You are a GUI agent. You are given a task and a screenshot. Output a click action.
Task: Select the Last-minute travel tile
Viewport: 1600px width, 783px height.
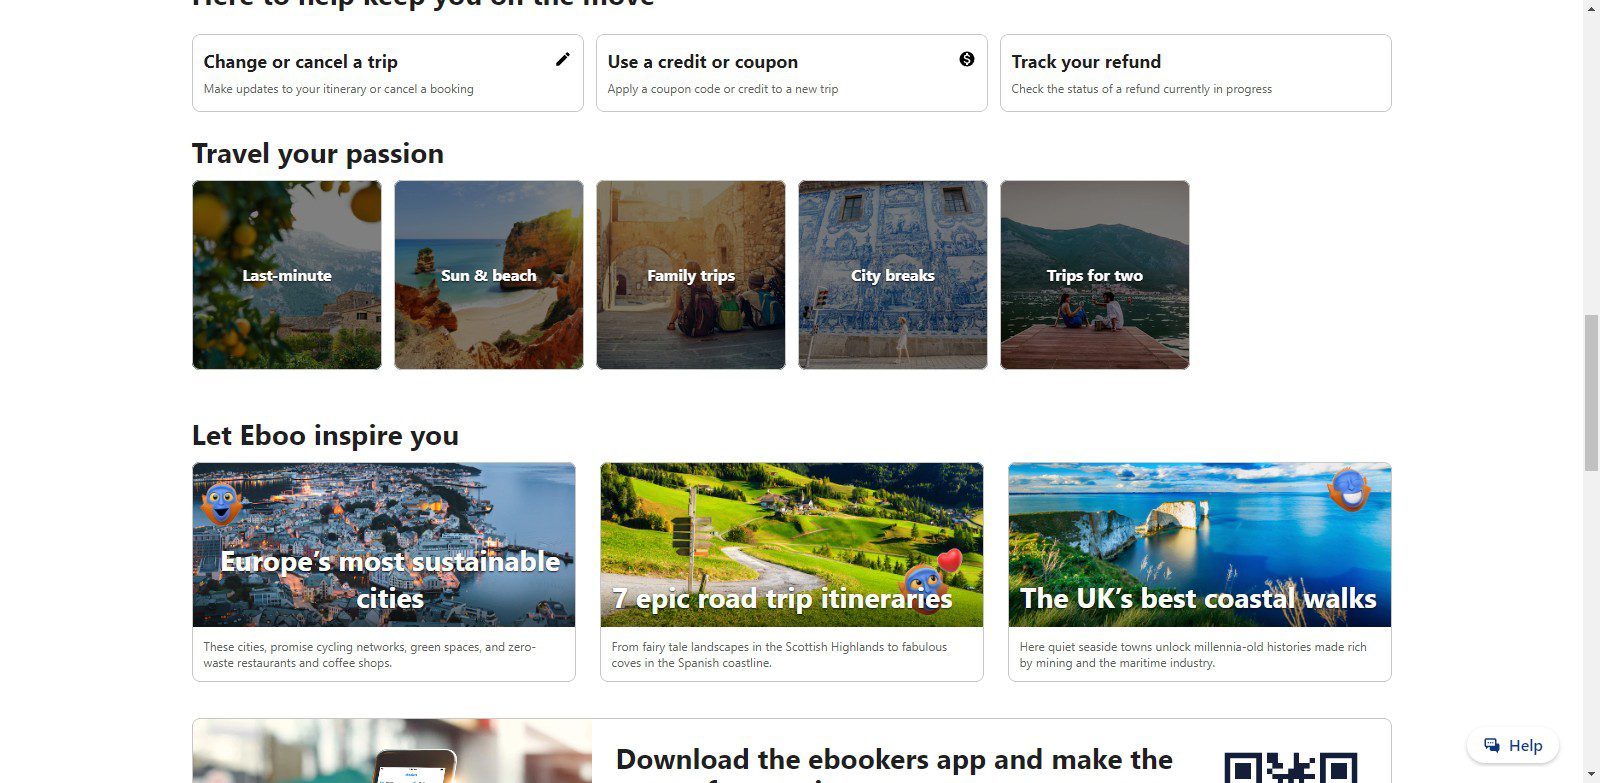click(287, 275)
